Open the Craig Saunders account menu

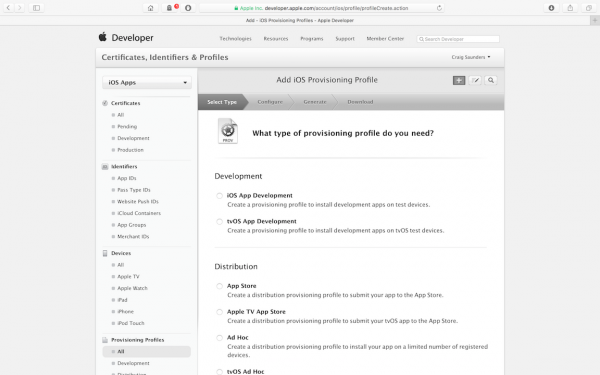tap(471, 57)
